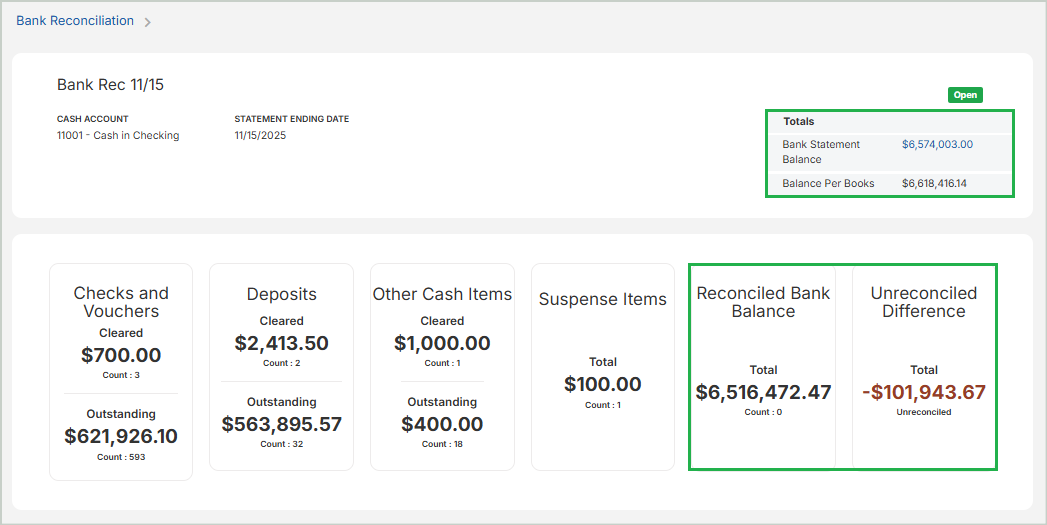Click the Bank Reconciliation breadcrumb link
The image size is (1047, 525).
pos(75,21)
